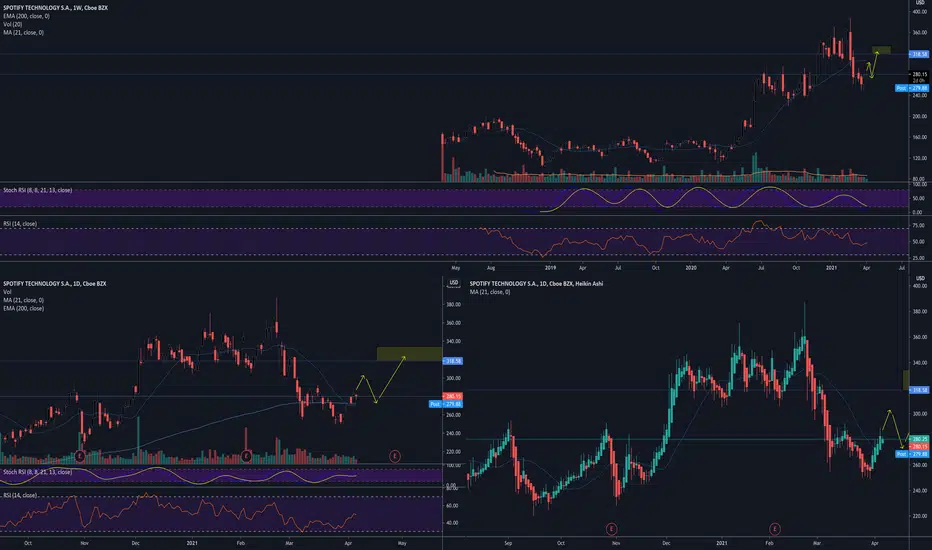Image resolution: width=932 pixels, height=550 pixels.
Task: Select the Stoch RSI legend on the weekly chart
Action: 37,190
